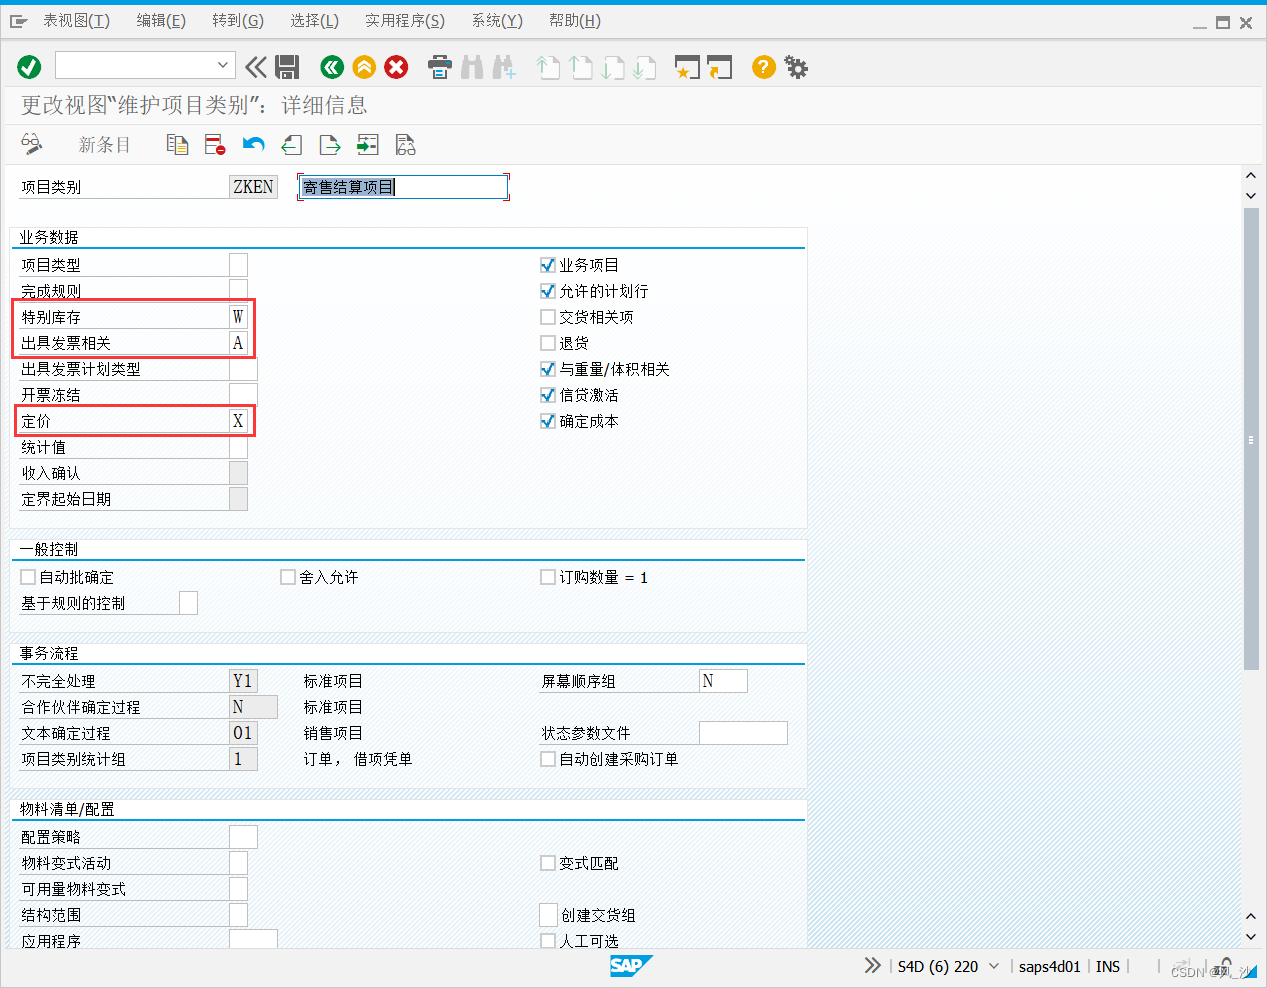Open the S4D (6) 220 system dropdown

click(x=994, y=966)
